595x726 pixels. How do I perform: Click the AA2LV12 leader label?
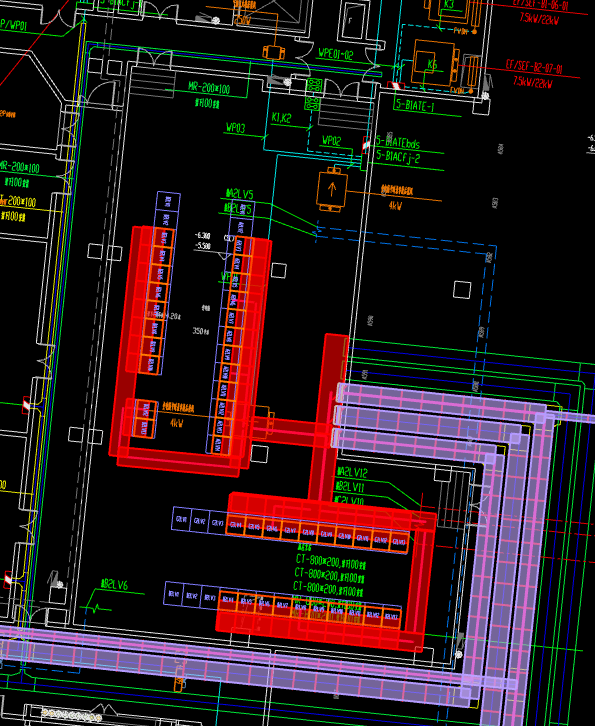pyautogui.click(x=352, y=472)
